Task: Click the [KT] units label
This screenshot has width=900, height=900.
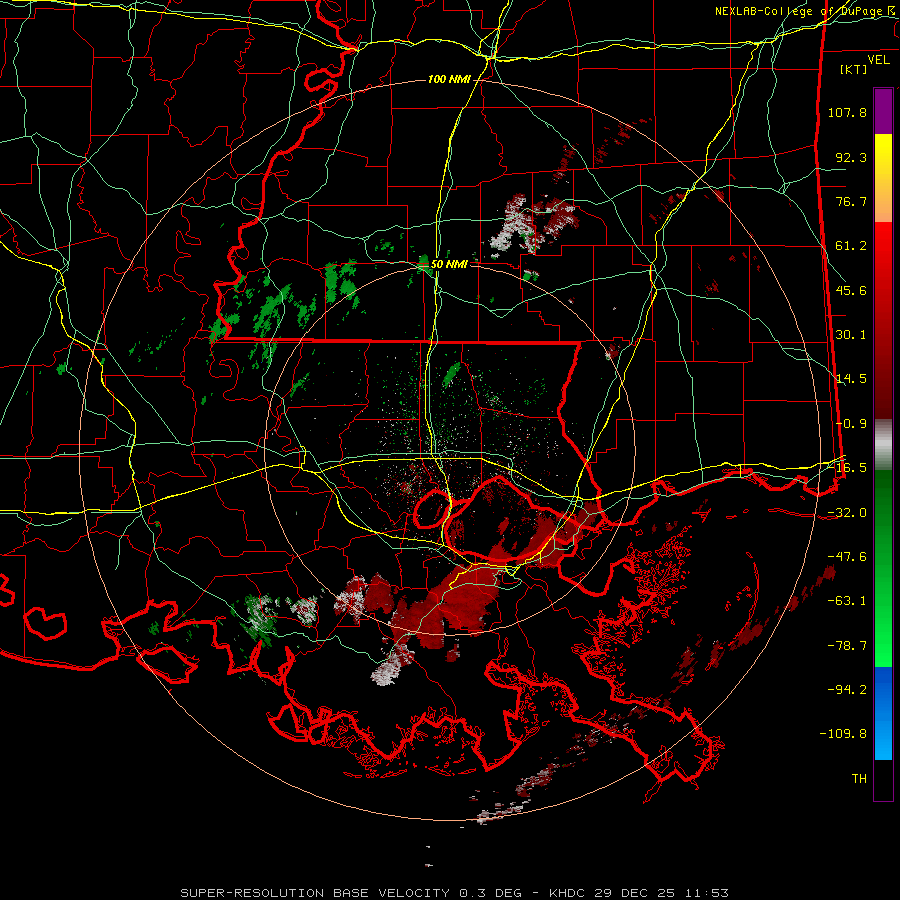Action: (x=854, y=69)
